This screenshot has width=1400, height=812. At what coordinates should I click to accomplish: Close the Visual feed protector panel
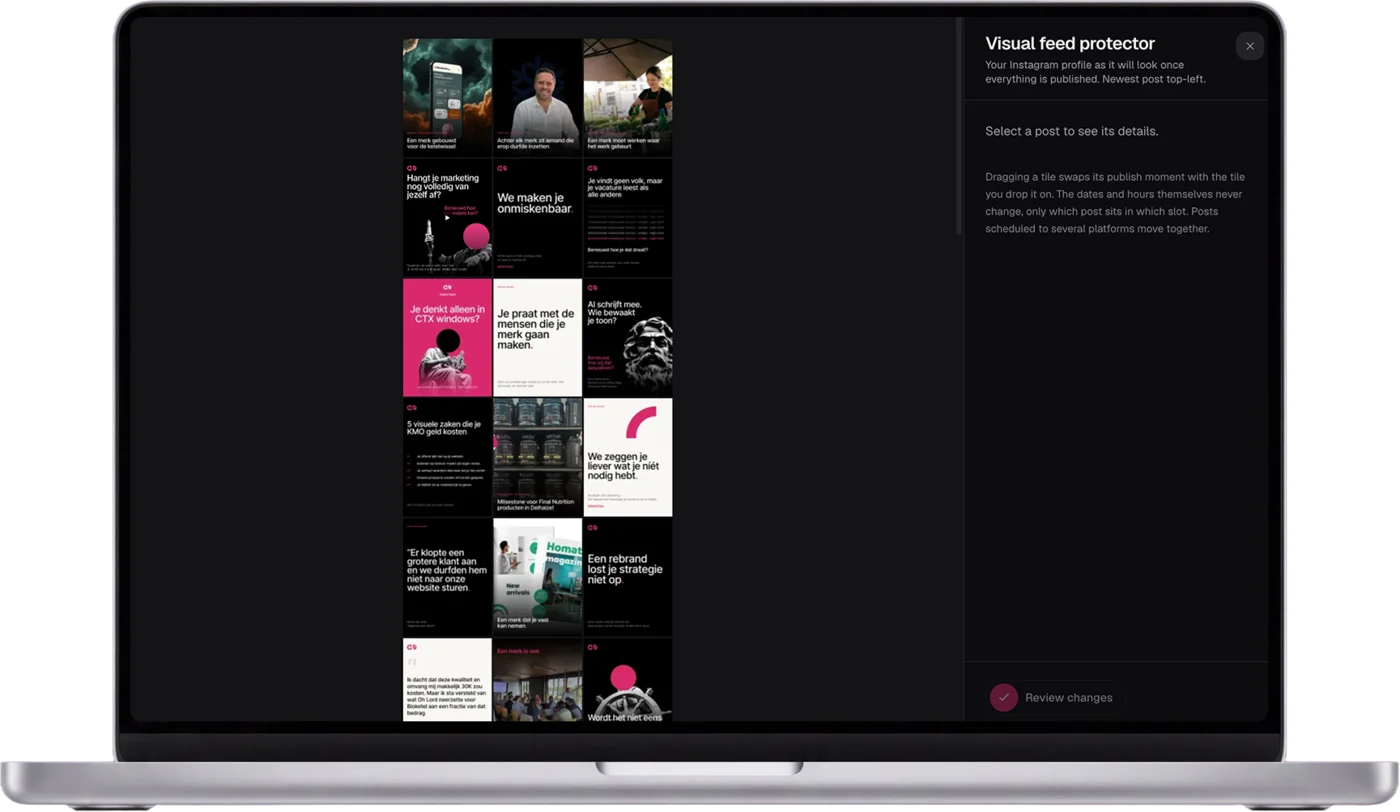point(1249,46)
